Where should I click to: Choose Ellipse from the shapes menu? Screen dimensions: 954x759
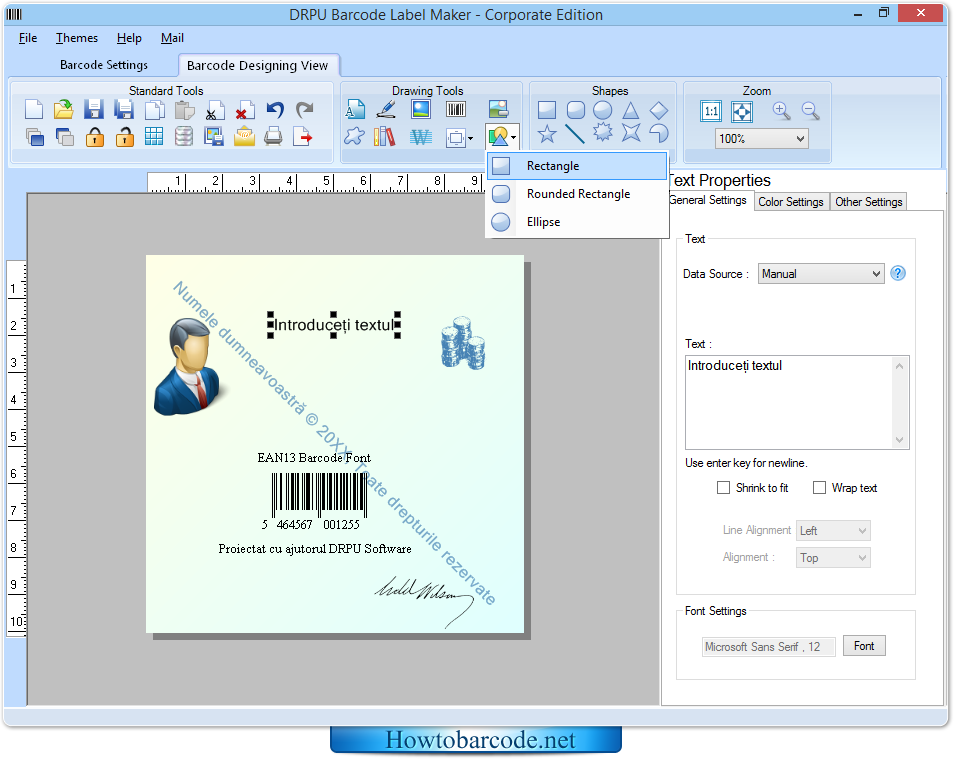pos(577,222)
